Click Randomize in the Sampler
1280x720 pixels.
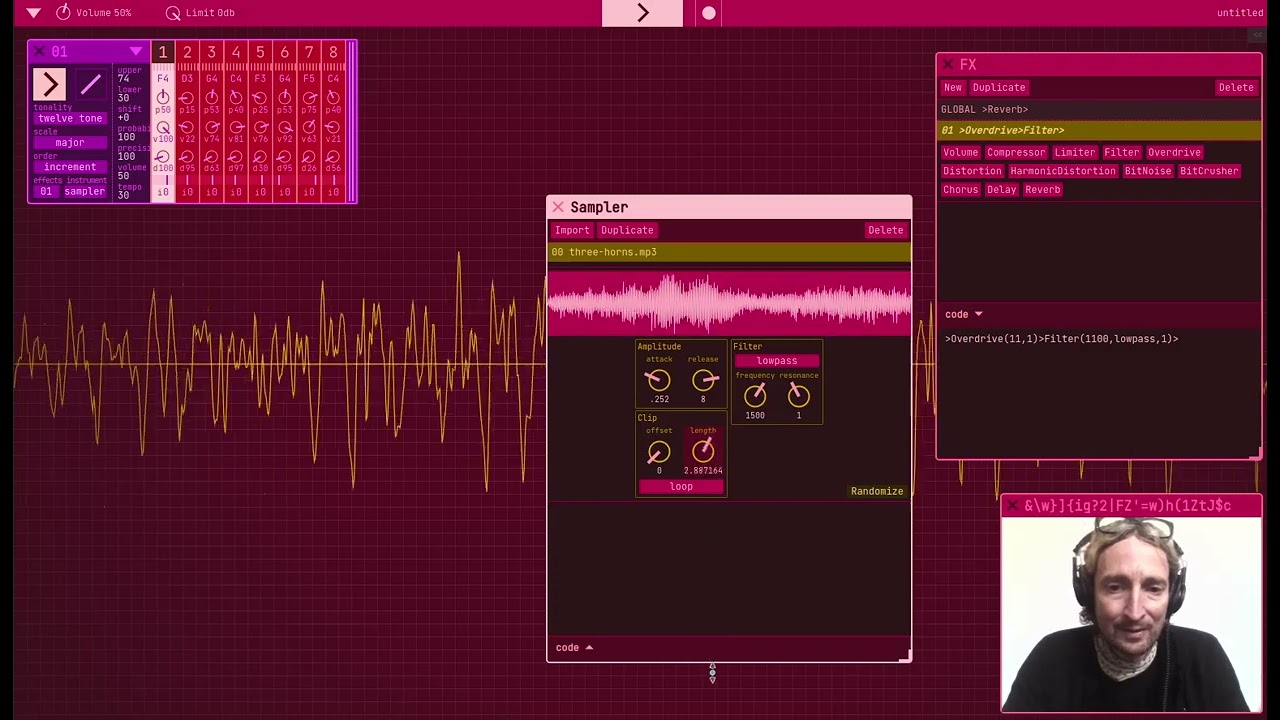(x=877, y=491)
